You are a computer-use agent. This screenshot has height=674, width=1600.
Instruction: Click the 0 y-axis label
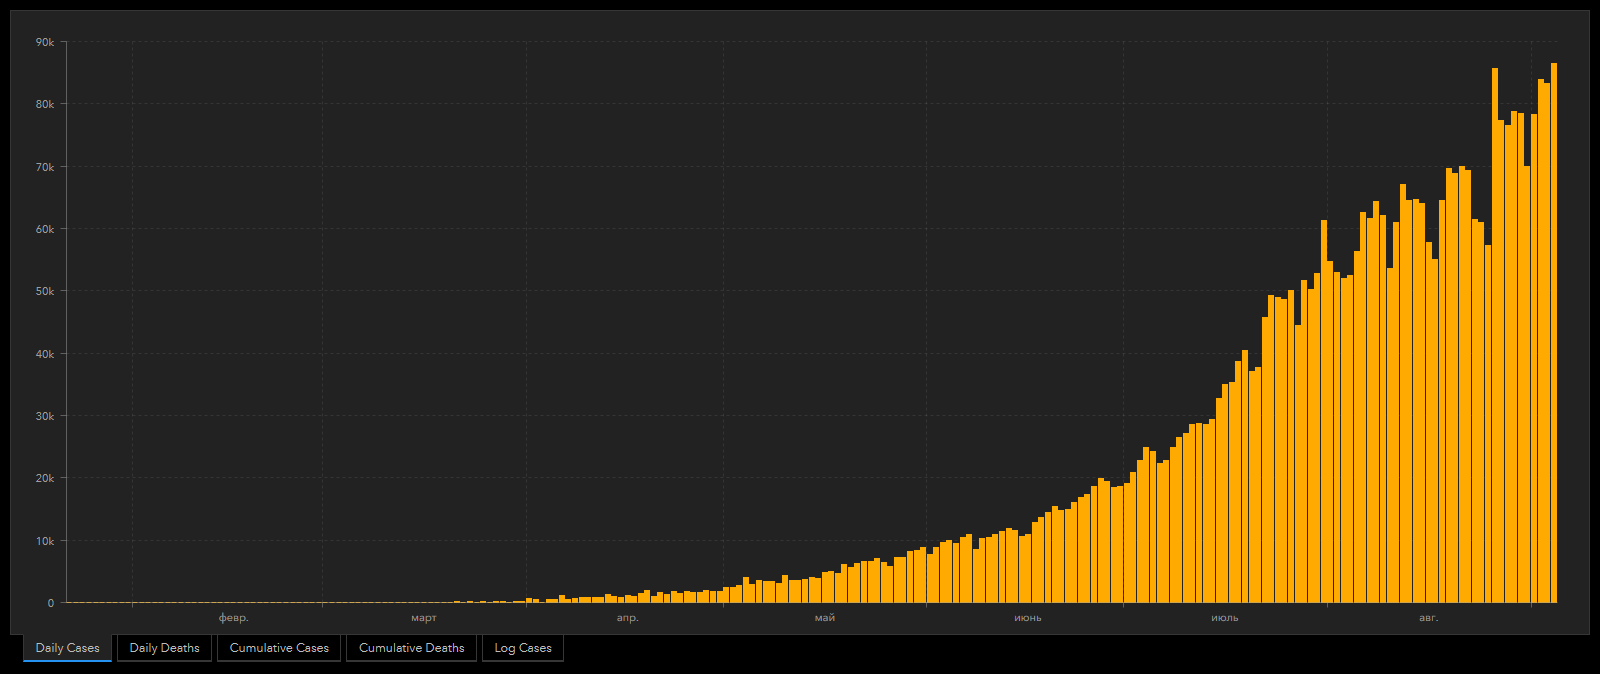[51, 603]
